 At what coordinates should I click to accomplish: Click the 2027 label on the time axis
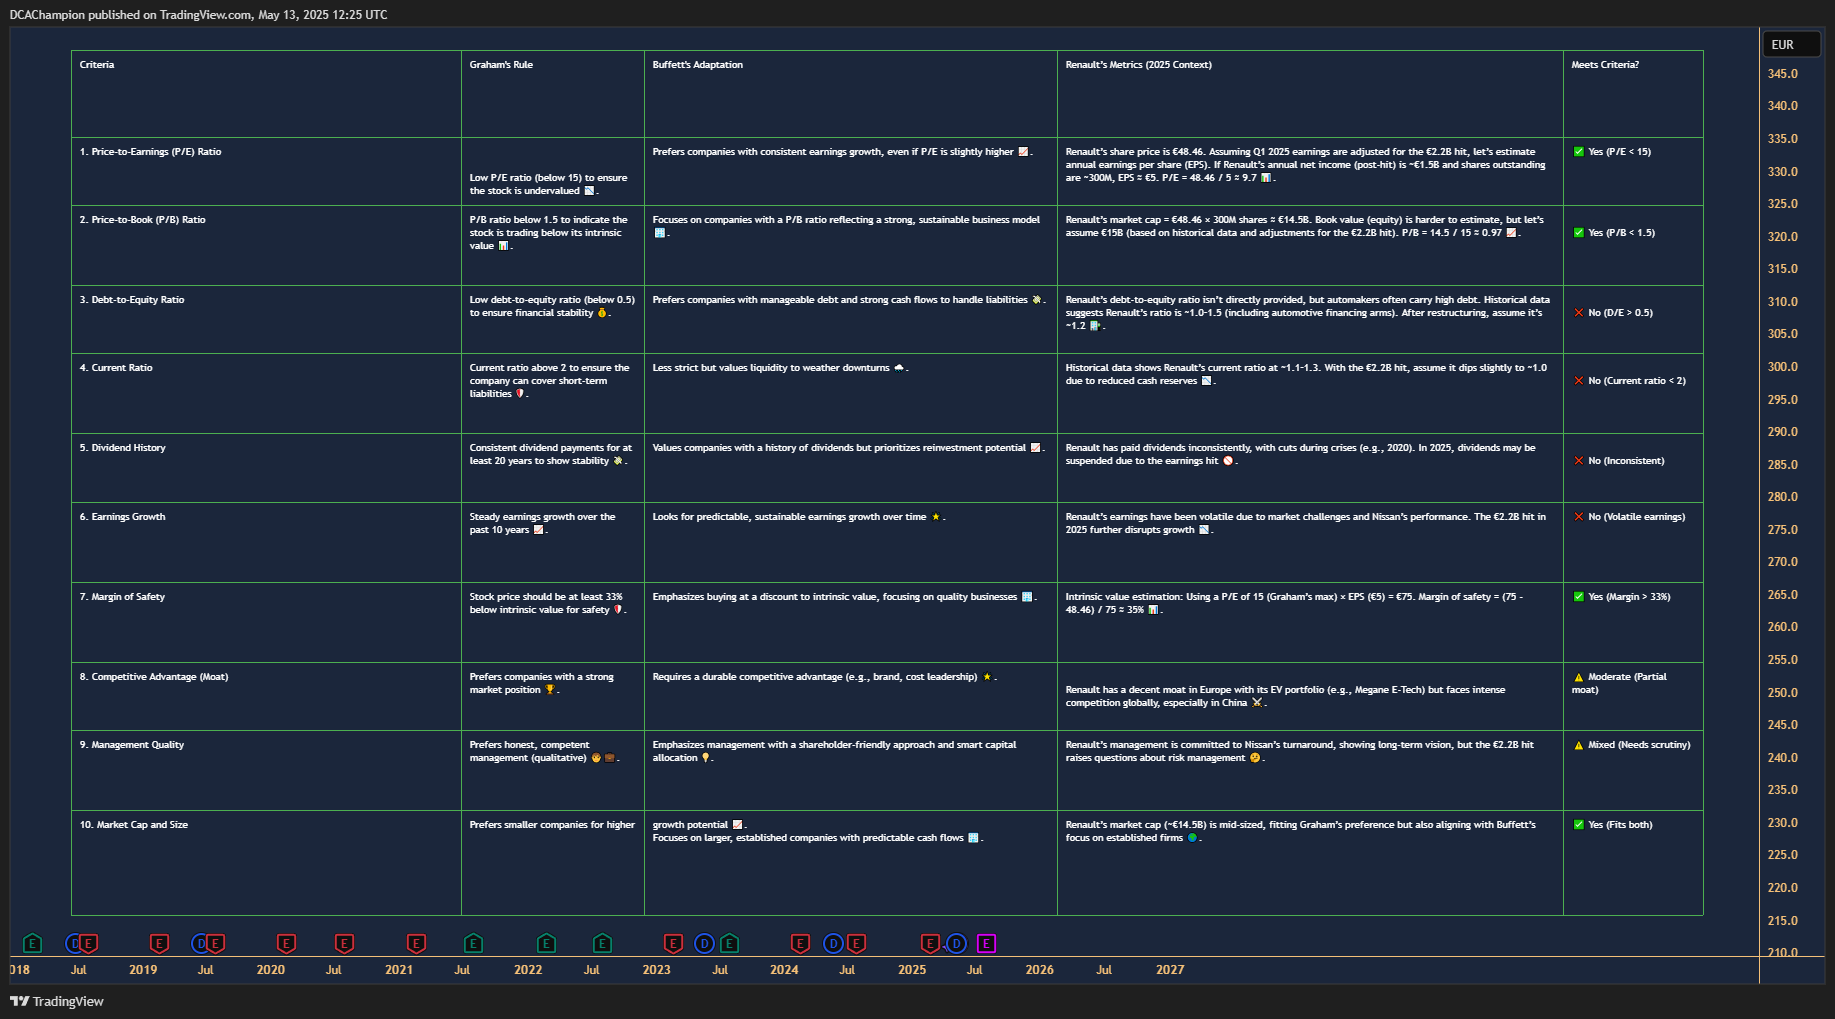[x=1170, y=970]
